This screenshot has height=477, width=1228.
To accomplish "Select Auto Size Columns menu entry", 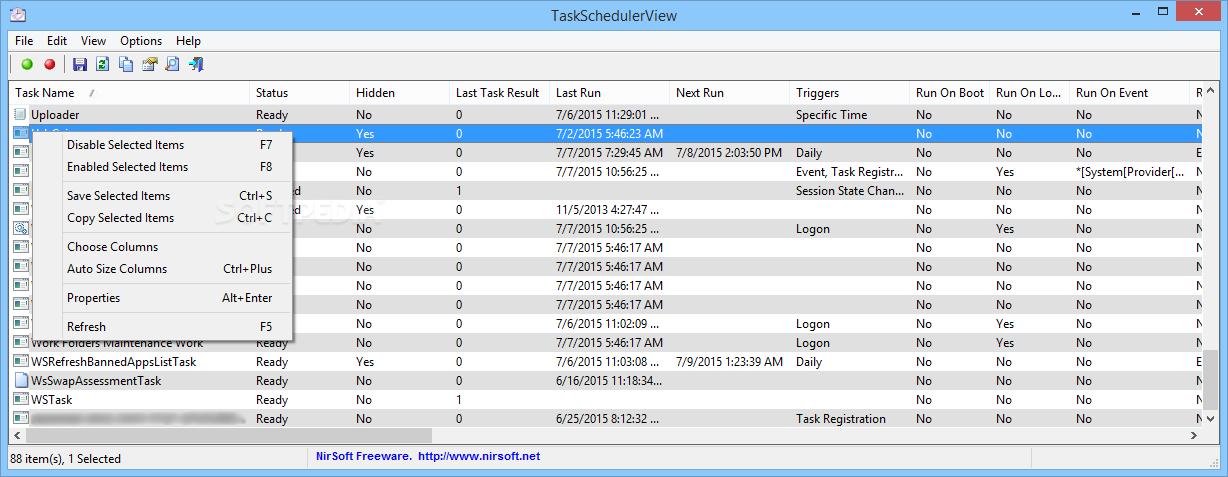I will (117, 269).
